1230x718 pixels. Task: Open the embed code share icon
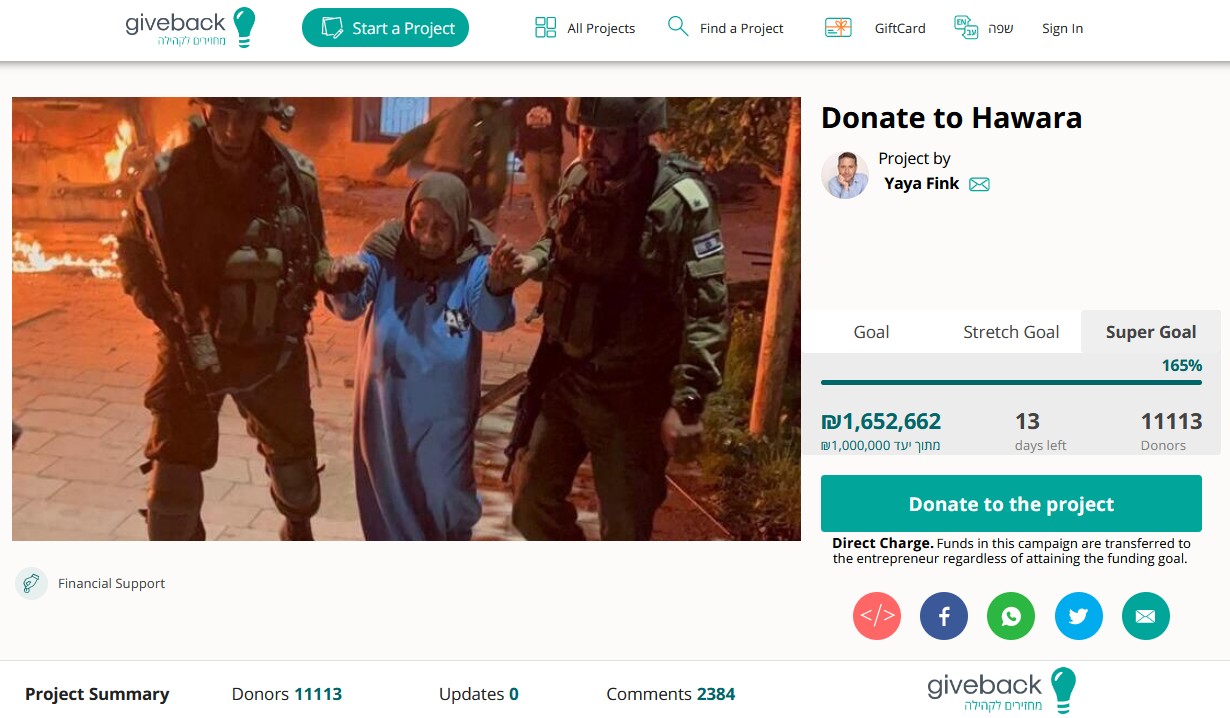tap(877, 616)
